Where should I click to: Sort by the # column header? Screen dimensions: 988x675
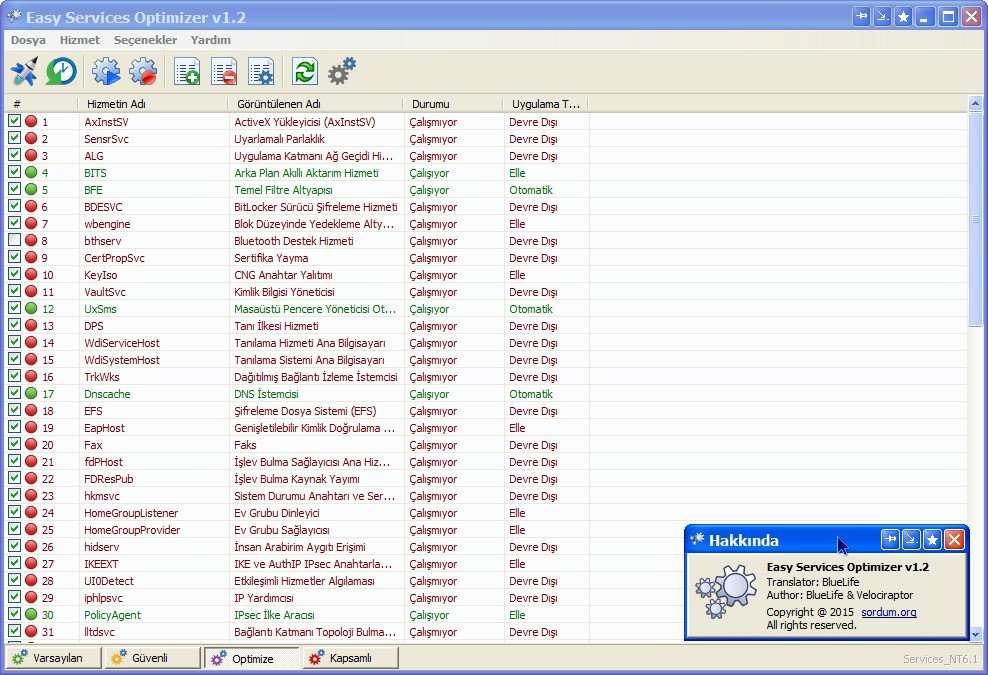click(x=41, y=104)
